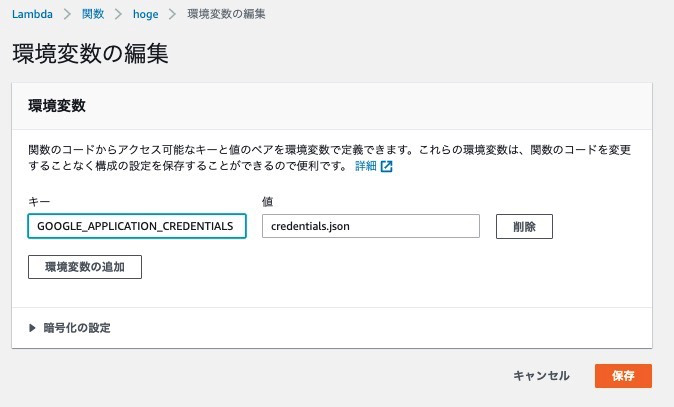Open the hoge function breadcrumb

(x=145, y=14)
